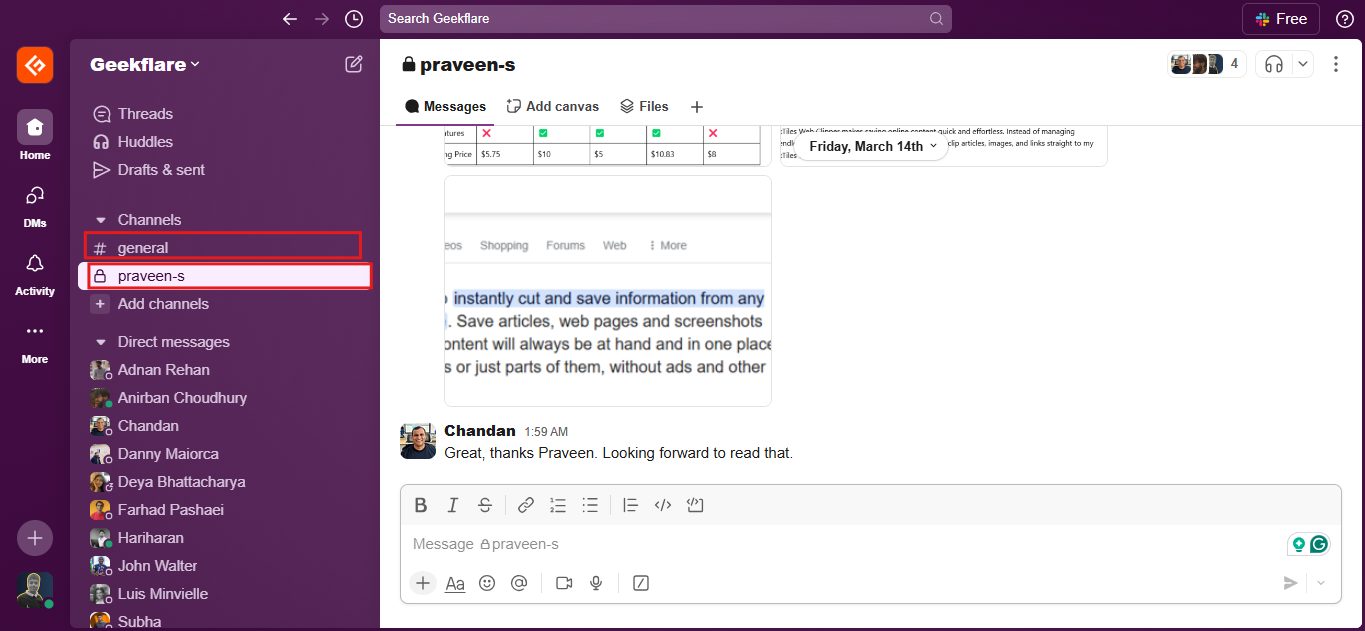Compose a new message with pencil icon

coord(354,64)
